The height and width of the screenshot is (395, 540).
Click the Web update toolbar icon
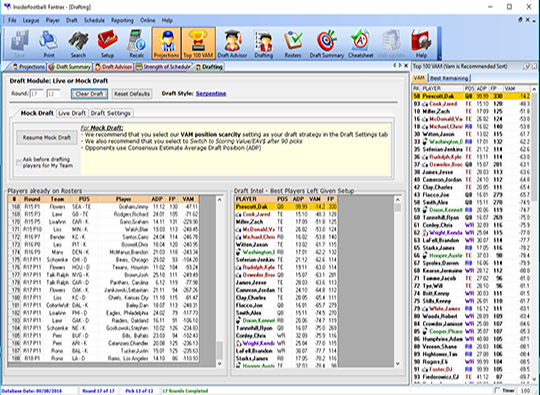click(x=391, y=43)
